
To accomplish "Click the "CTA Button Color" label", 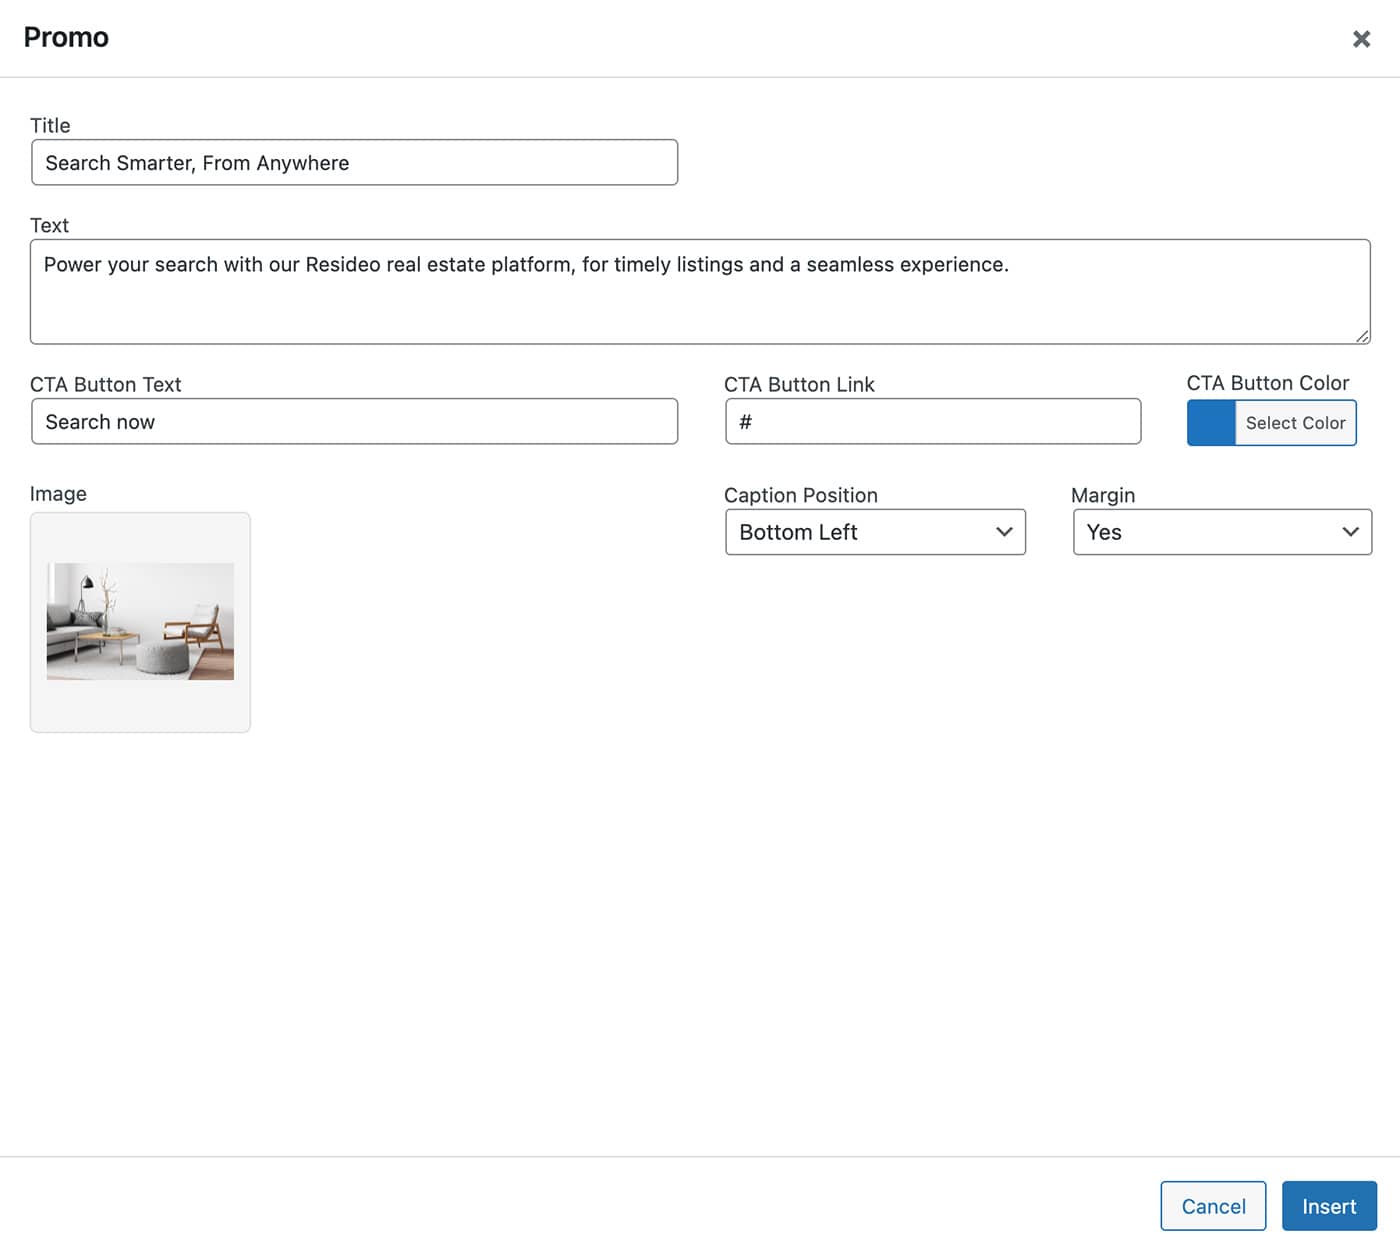I will (1267, 383).
